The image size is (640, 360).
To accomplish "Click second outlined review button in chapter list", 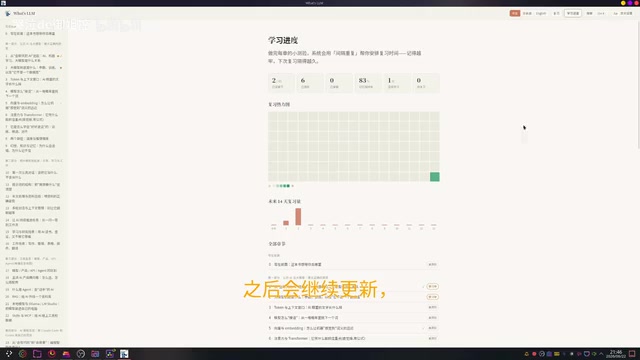I will [x=433, y=297].
